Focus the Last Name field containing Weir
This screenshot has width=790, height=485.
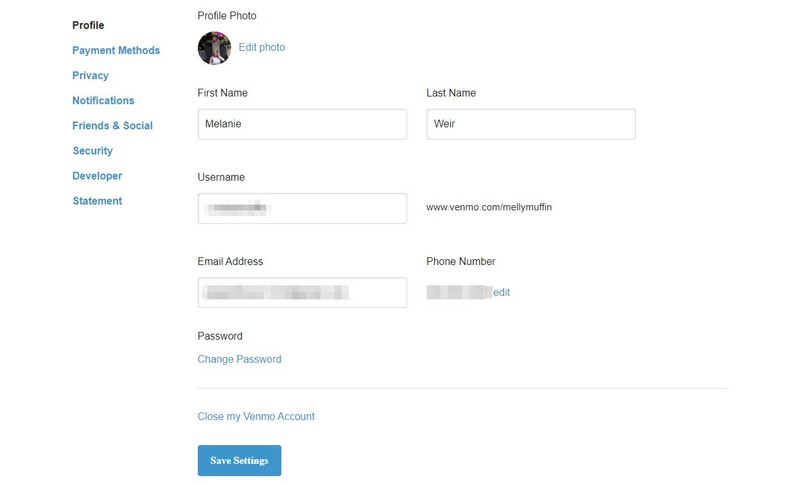point(530,124)
